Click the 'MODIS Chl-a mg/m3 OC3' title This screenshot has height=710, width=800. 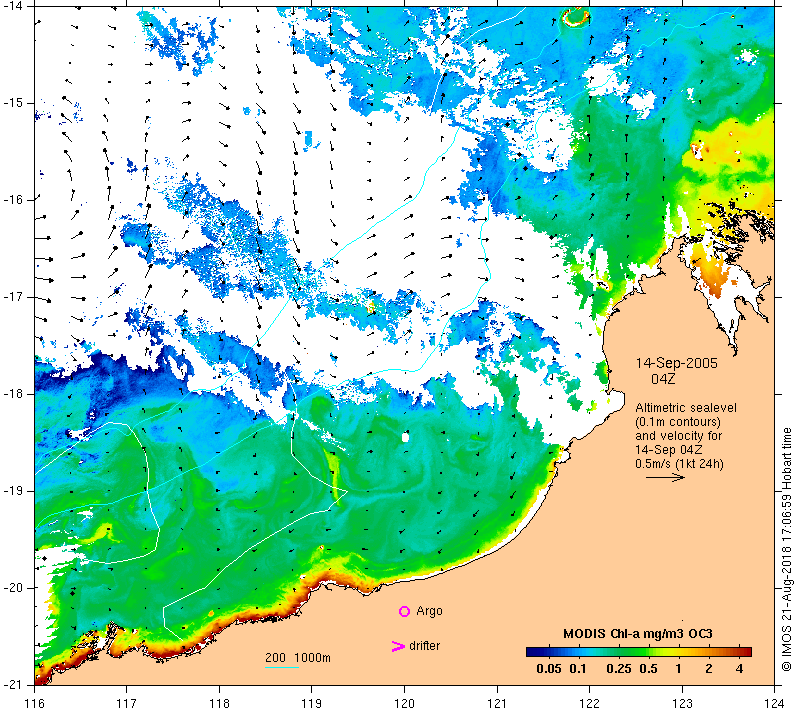click(x=638, y=633)
